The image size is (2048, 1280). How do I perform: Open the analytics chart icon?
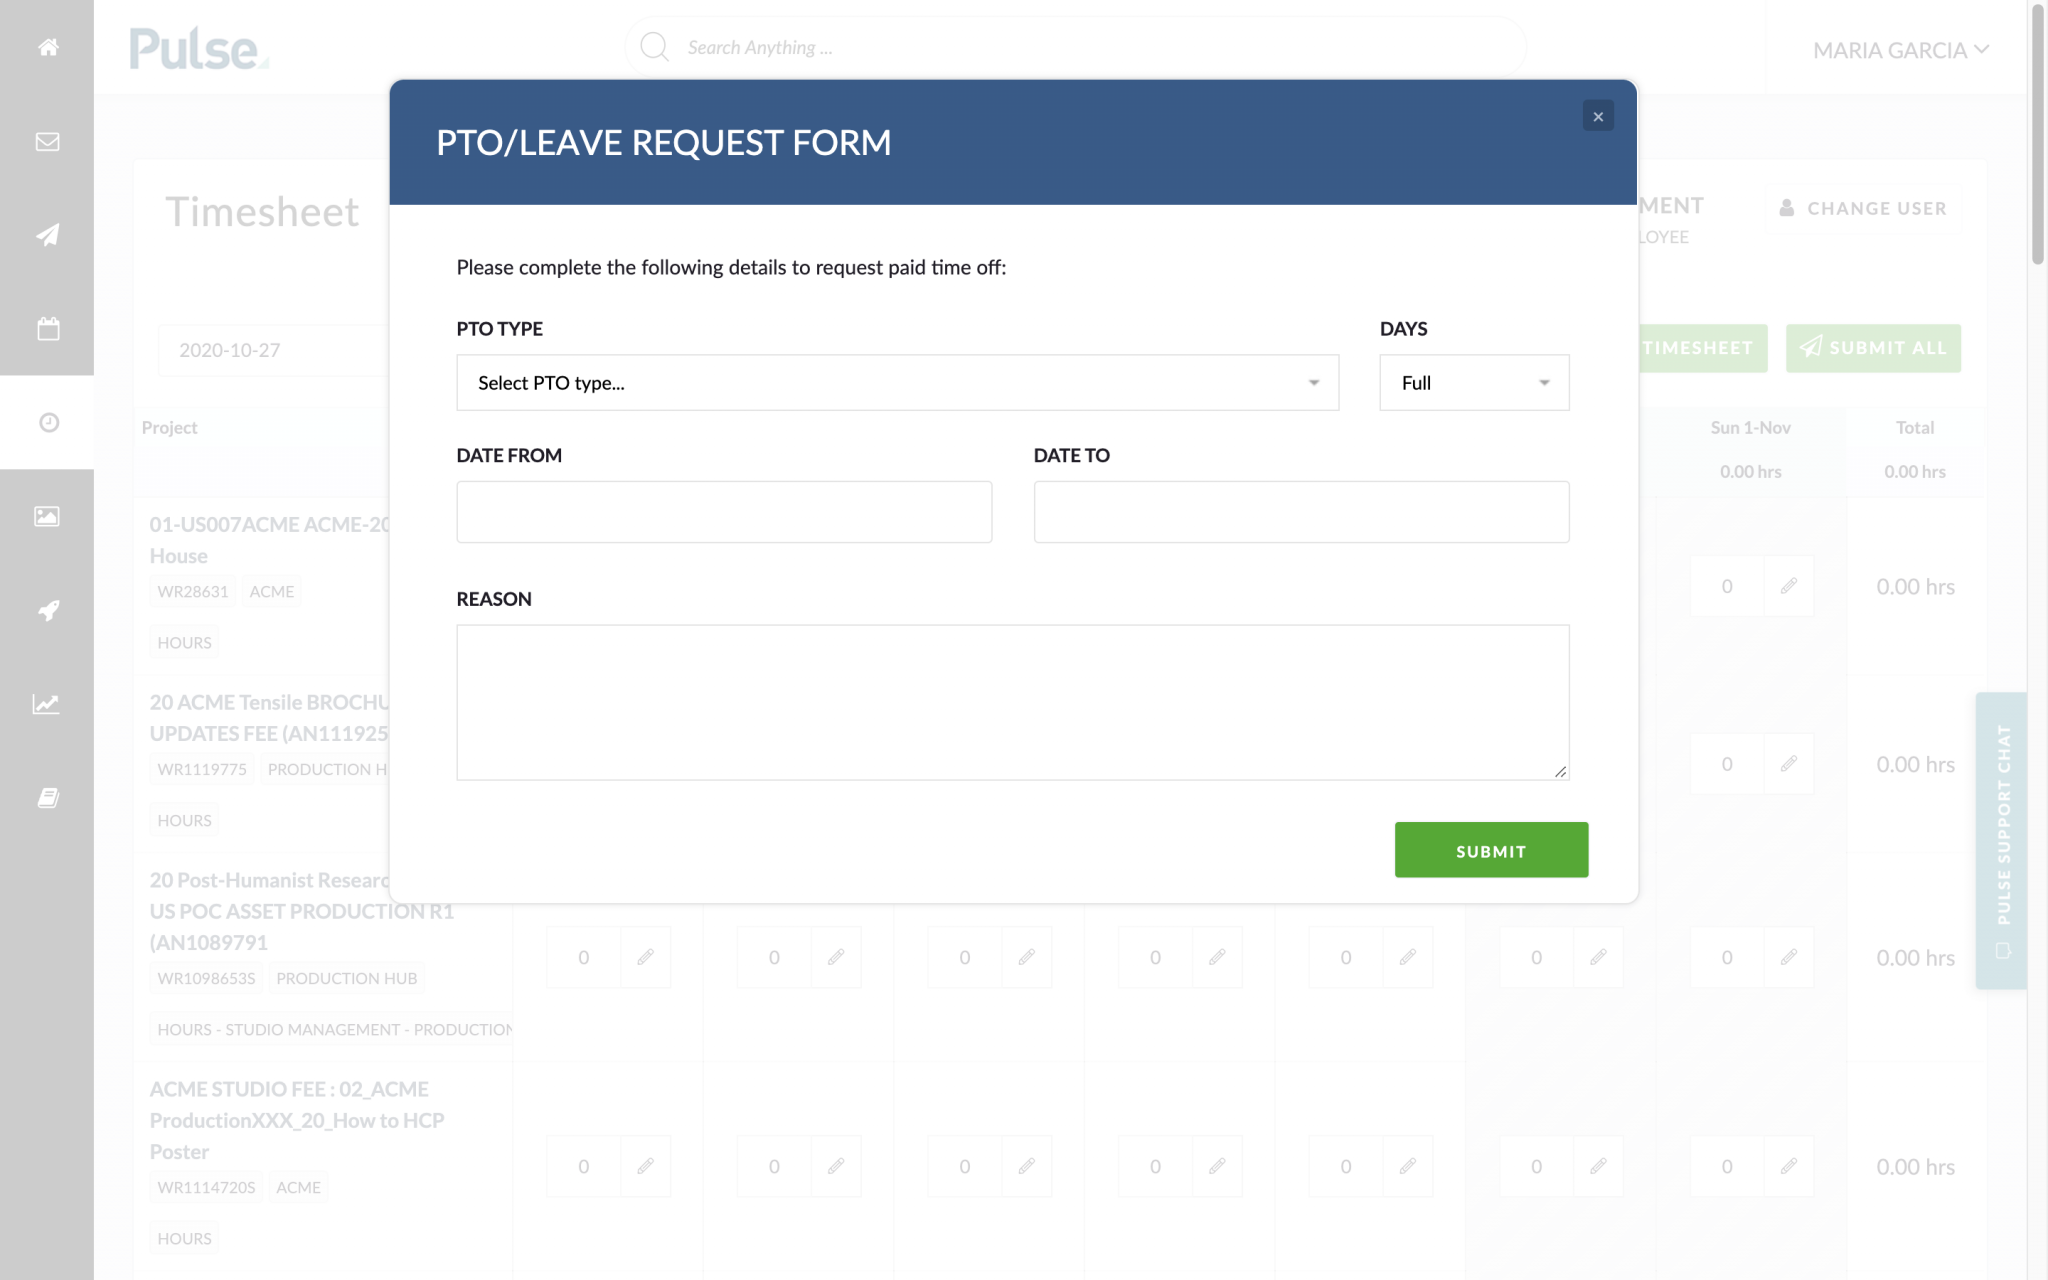[x=46, y=705]
